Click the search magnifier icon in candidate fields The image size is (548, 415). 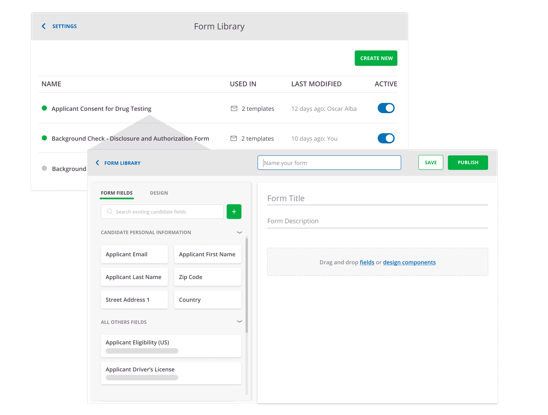(110, 212)
